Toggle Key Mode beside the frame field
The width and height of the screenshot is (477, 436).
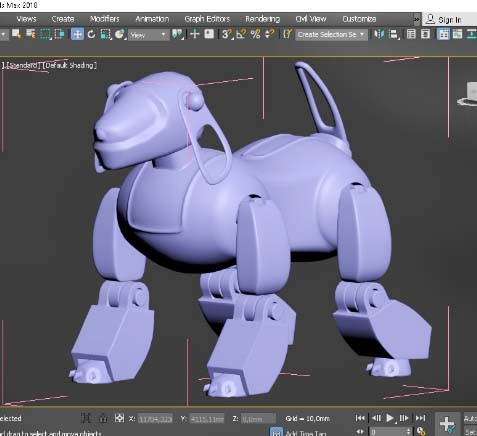(x=360, y=432)
